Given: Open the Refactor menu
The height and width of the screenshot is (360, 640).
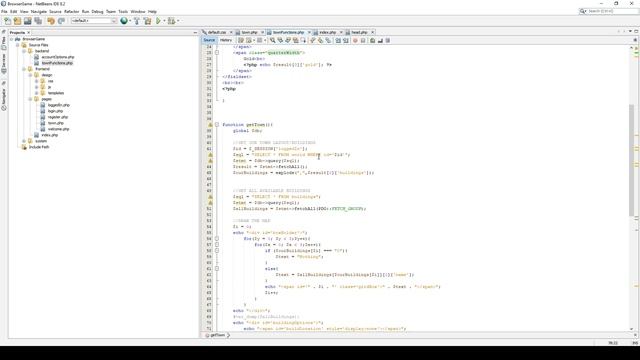Looking at the screenshot, I should click(71, 11).
